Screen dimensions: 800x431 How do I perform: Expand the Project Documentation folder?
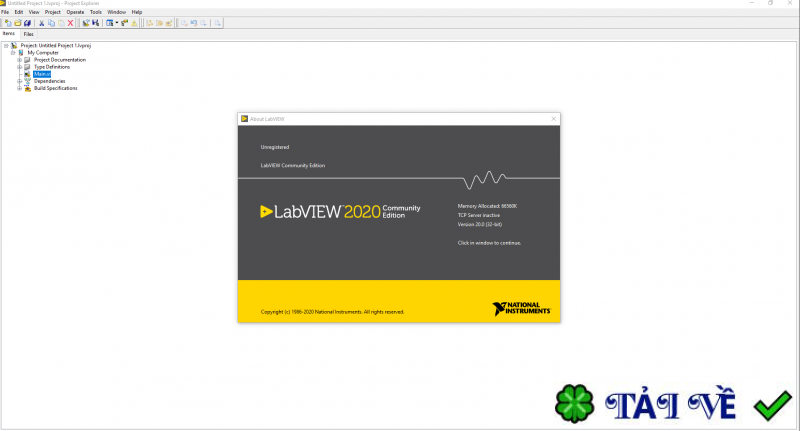20,60
